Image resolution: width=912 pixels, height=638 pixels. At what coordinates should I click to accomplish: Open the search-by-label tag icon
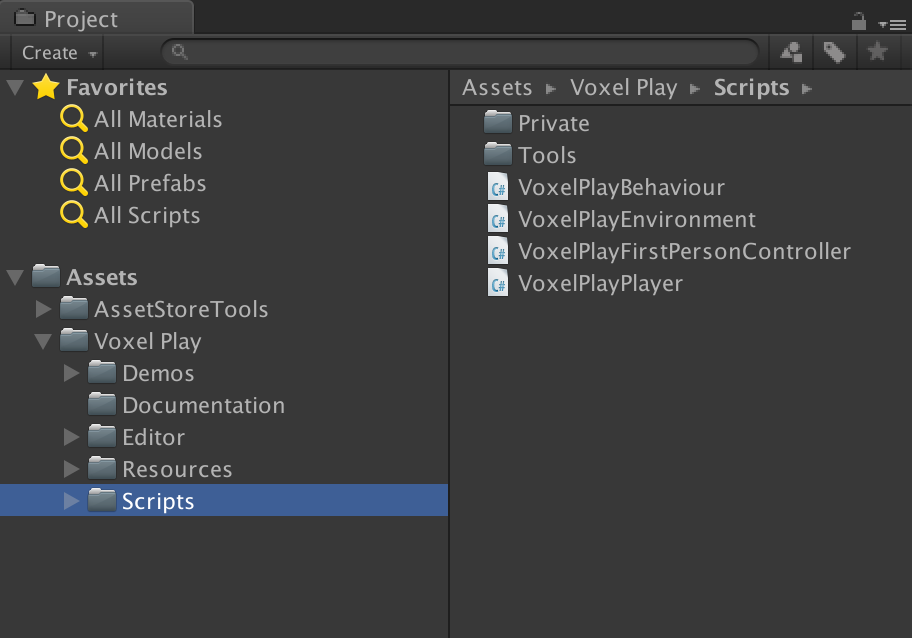tap(835, 51)
